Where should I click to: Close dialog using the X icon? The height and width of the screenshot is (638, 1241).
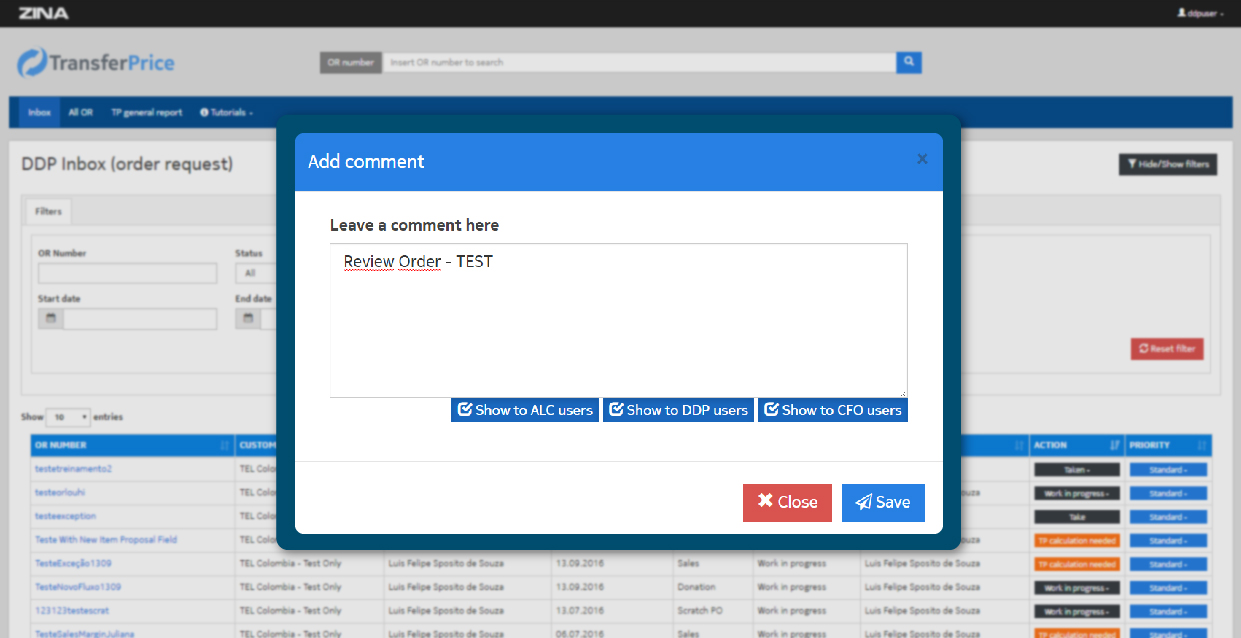coord(922,159)
